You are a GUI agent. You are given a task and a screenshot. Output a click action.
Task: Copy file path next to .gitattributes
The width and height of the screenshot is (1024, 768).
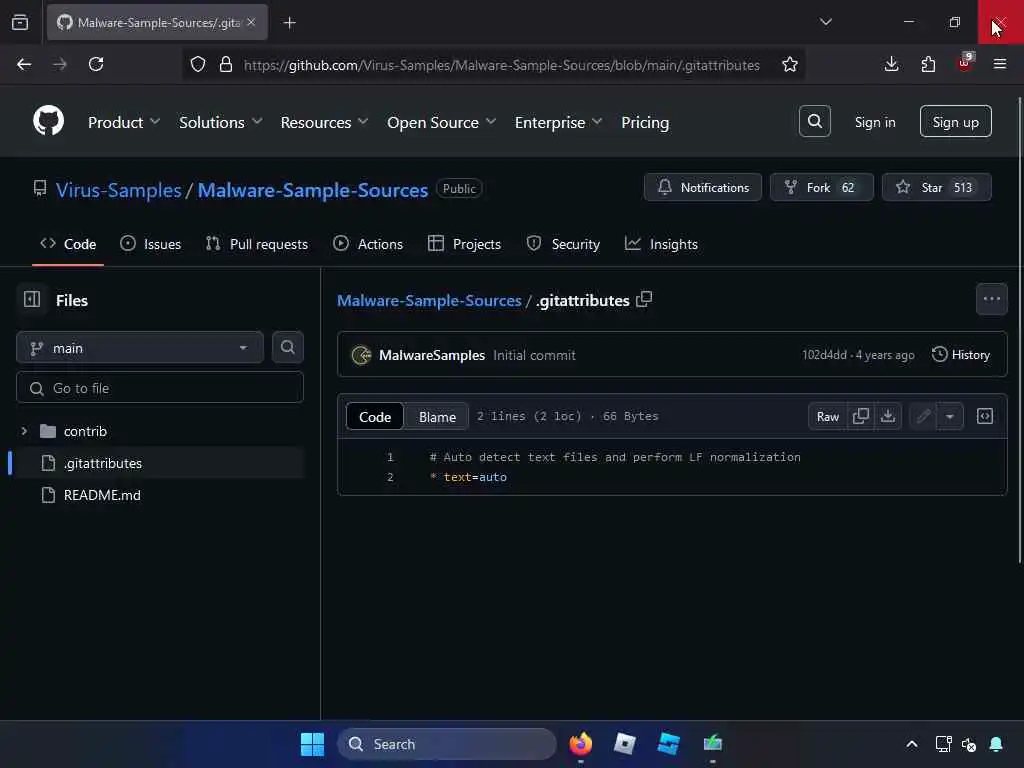coord(644,299)
